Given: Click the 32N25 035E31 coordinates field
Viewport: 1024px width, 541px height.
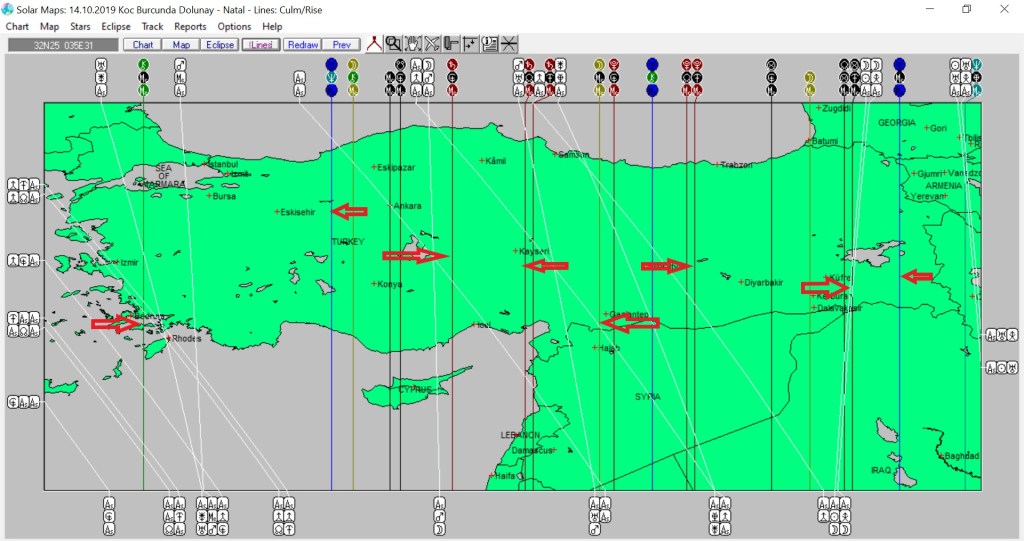Looking at the screenshot, I should [x=62, y=45].
